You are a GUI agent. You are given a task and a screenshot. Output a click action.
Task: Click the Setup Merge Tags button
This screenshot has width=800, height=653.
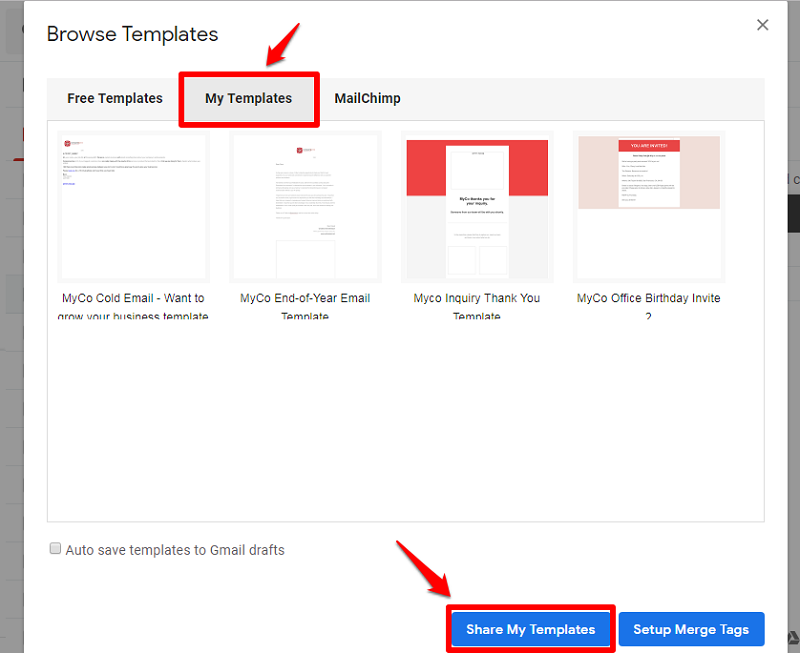pos(691,628)
